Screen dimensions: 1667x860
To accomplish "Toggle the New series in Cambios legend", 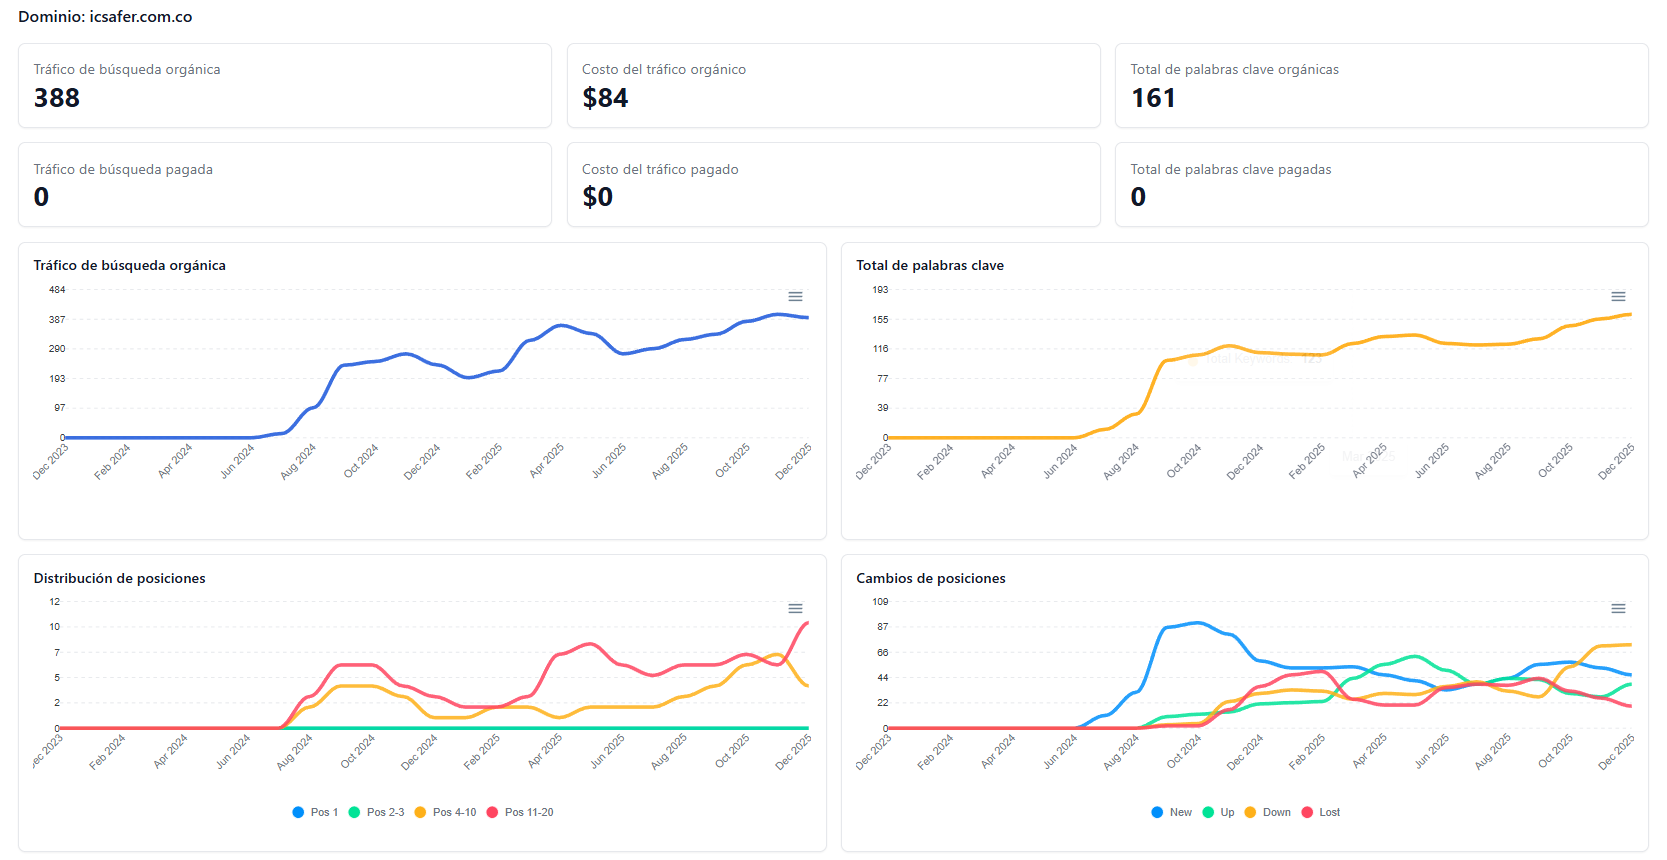I will click(x=1171, y=813).
